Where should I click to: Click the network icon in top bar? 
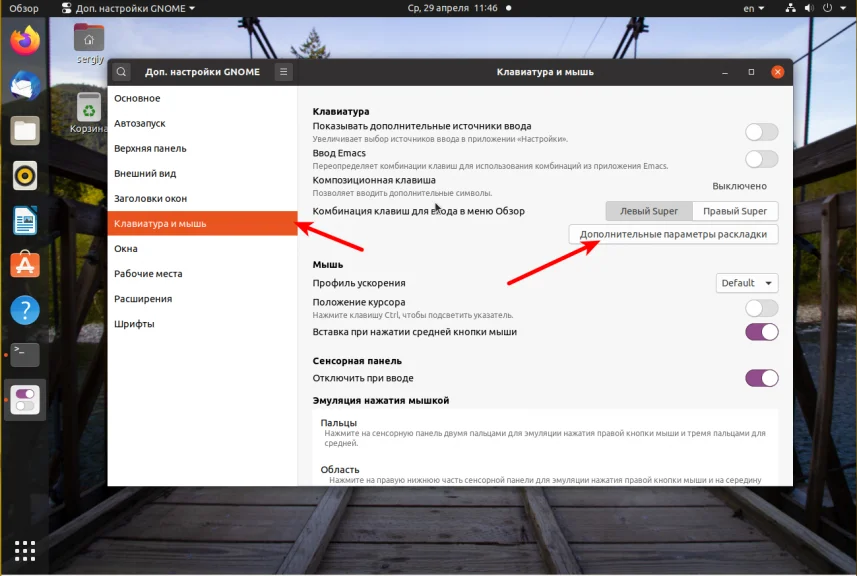pyautogui.click(x=790, y=8)
